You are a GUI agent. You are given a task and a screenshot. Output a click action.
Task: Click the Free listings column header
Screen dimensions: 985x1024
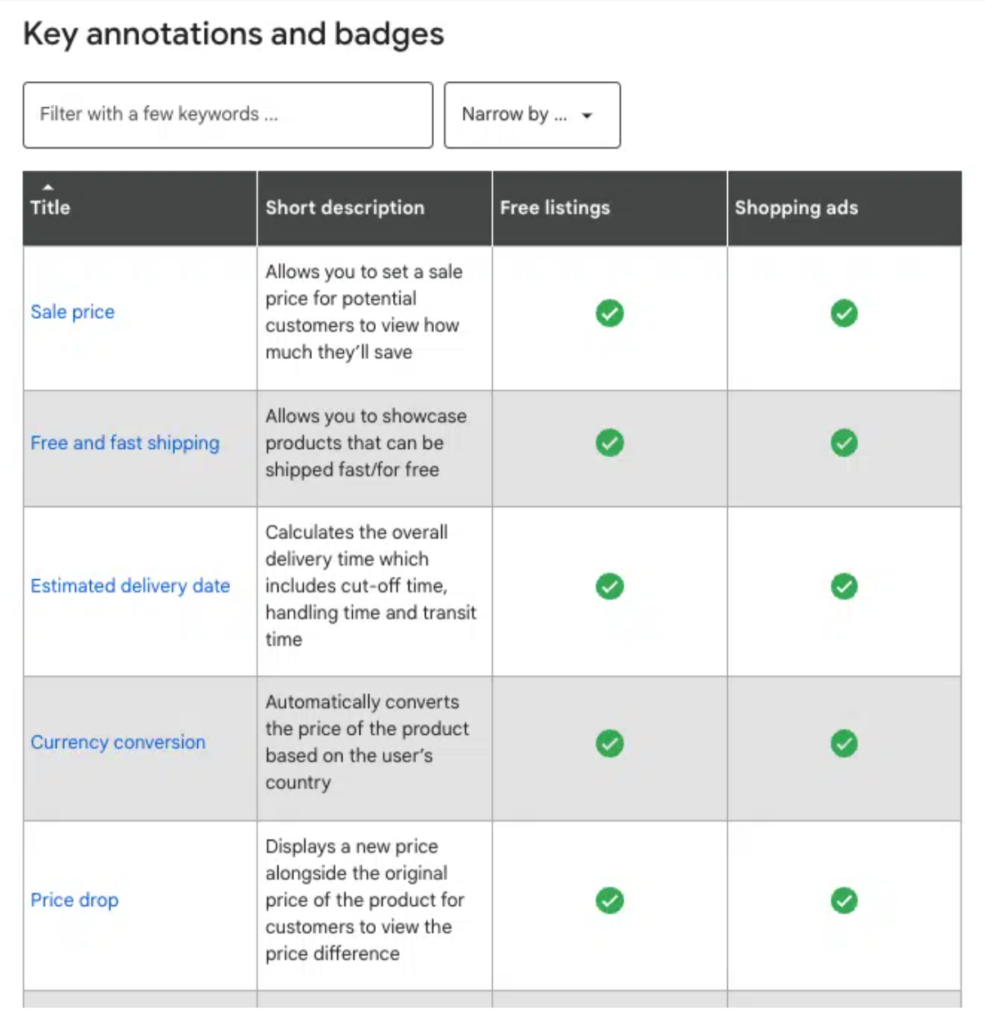tap(555, 208)
